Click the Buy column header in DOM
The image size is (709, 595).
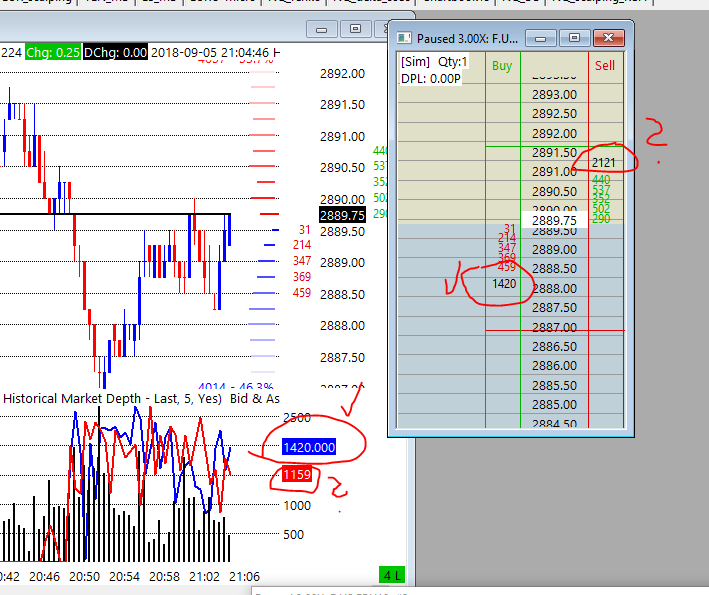502,66
